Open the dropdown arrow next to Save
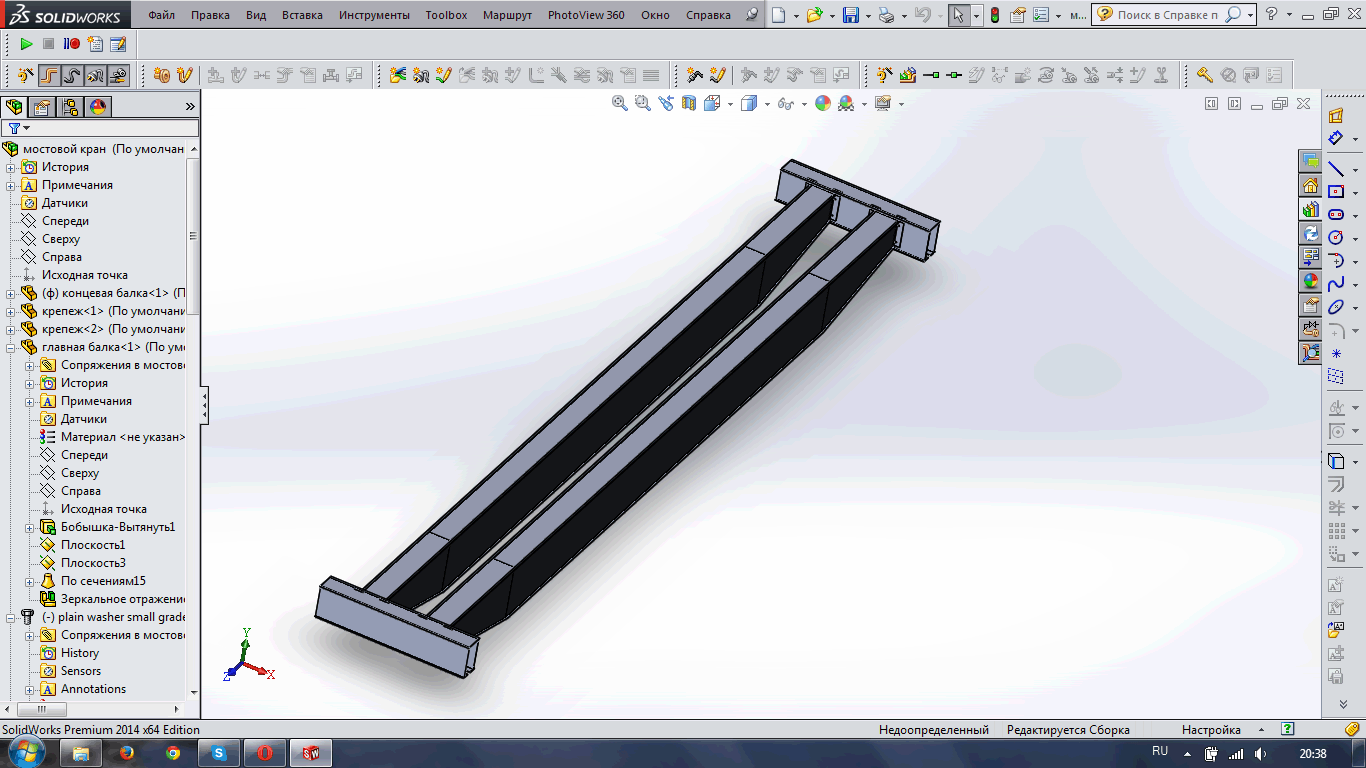The width and height of the screenshot is (1366, 768). [868, 16]
